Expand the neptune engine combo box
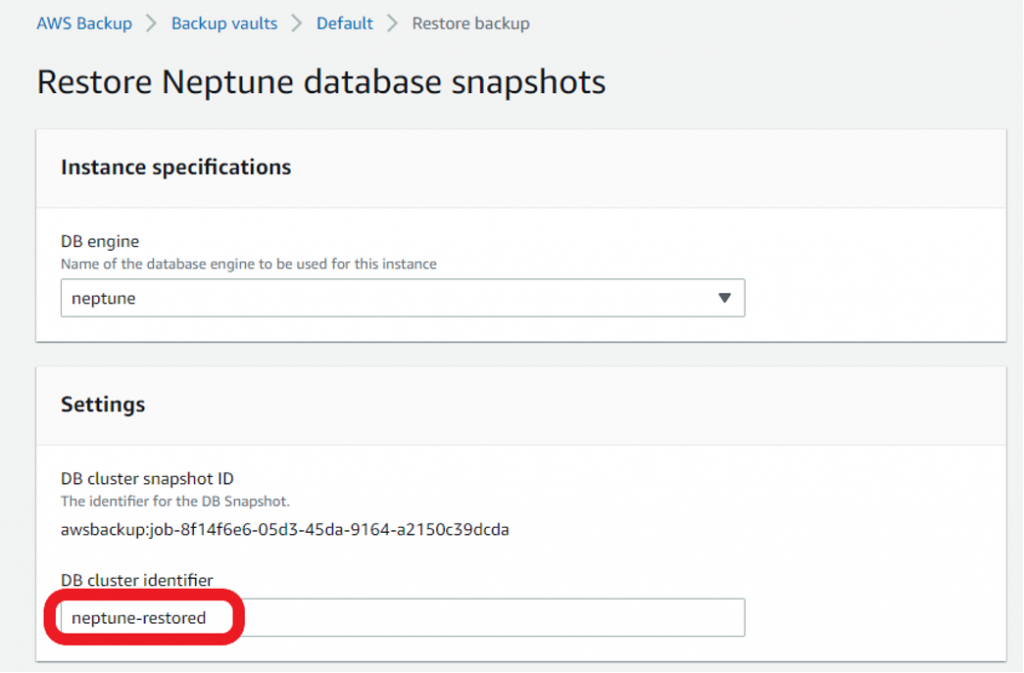This screenshot has height=673, width=1024. [400, 297]
